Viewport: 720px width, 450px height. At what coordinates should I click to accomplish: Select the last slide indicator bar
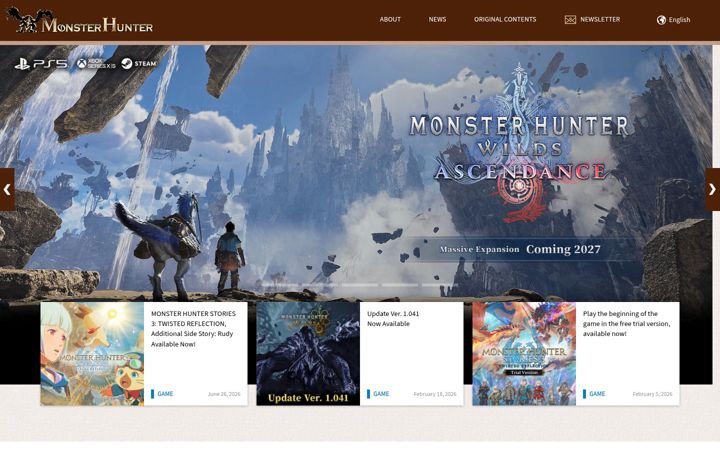pos(439,285)
